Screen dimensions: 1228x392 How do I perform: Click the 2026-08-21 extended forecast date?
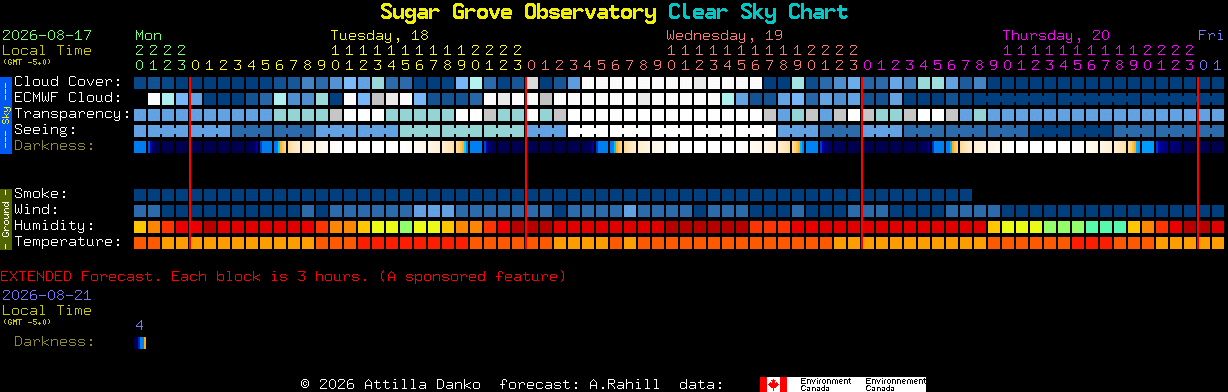[x=47, y=295]
